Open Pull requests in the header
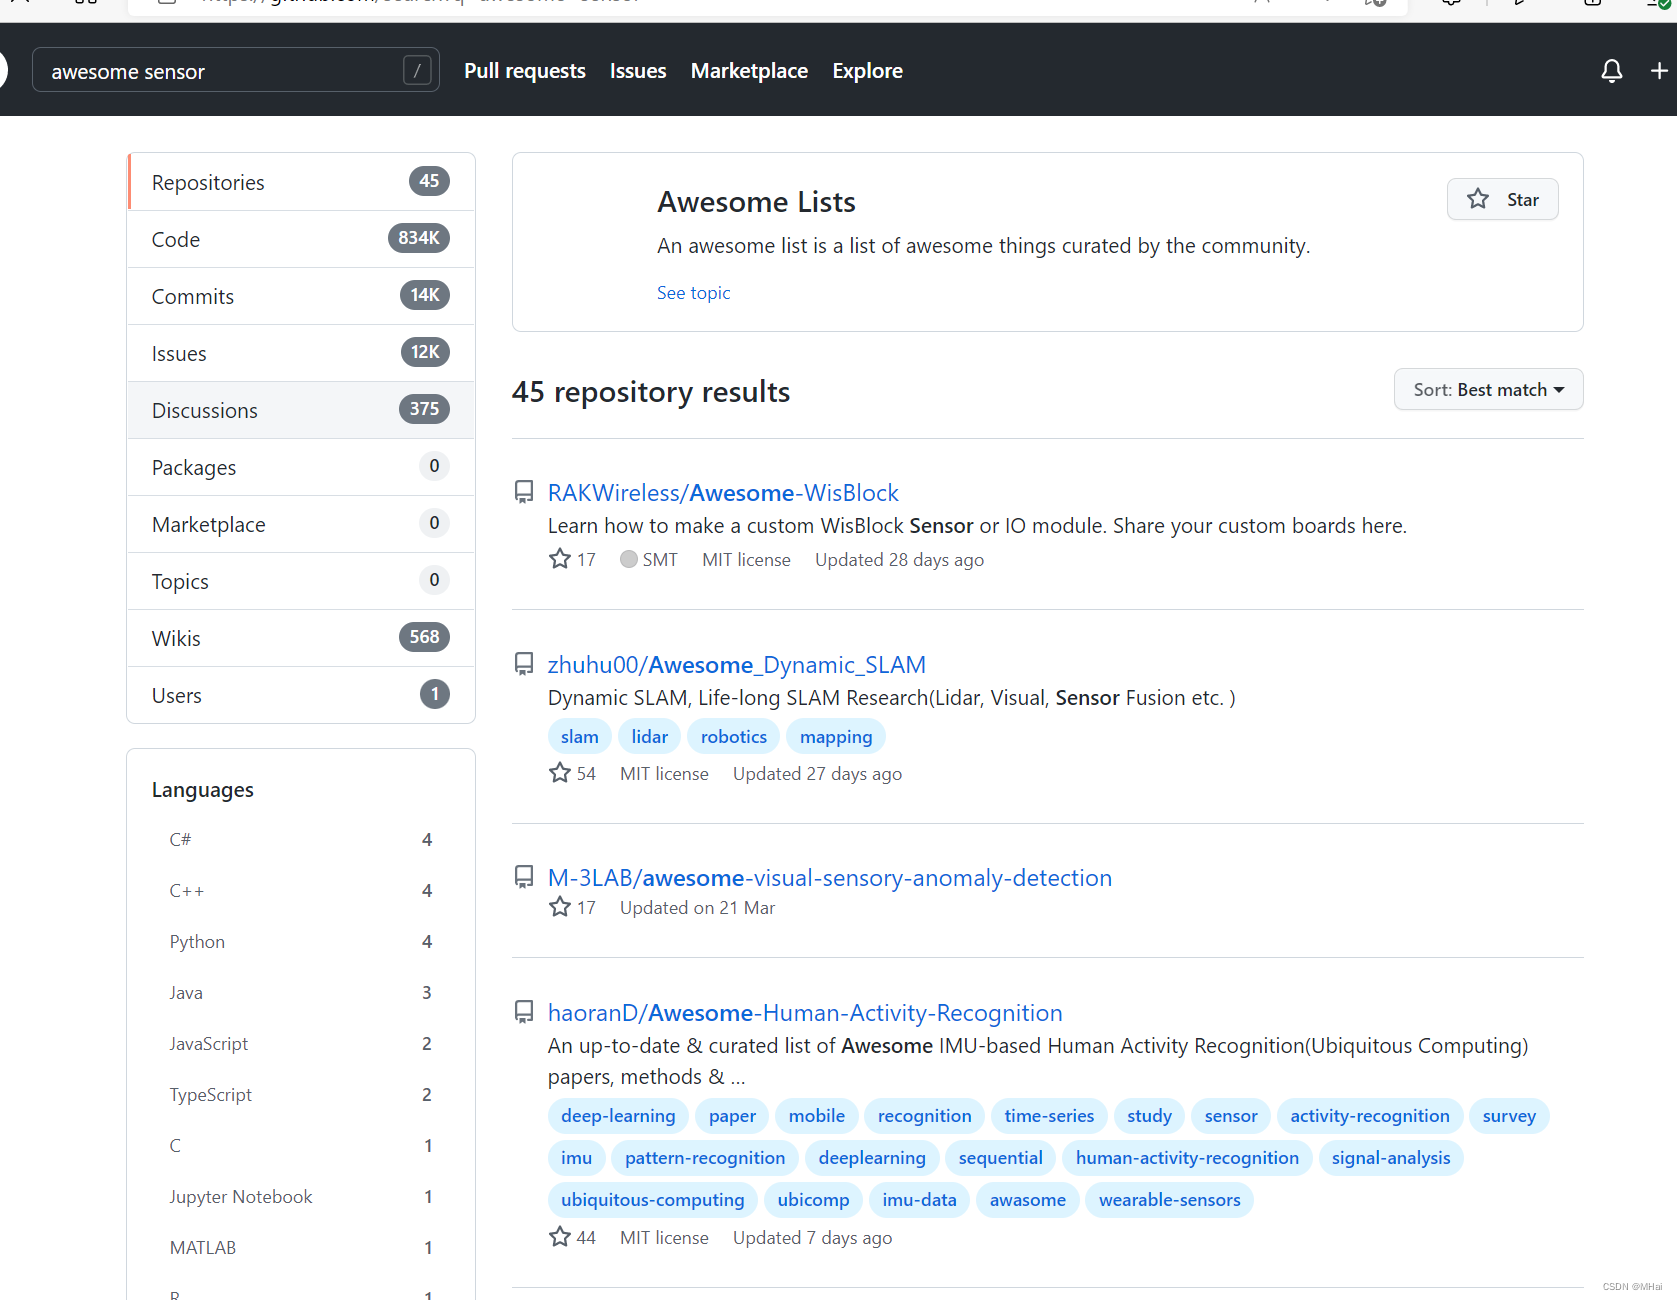1677x1300 pixels. coord(525,71)
